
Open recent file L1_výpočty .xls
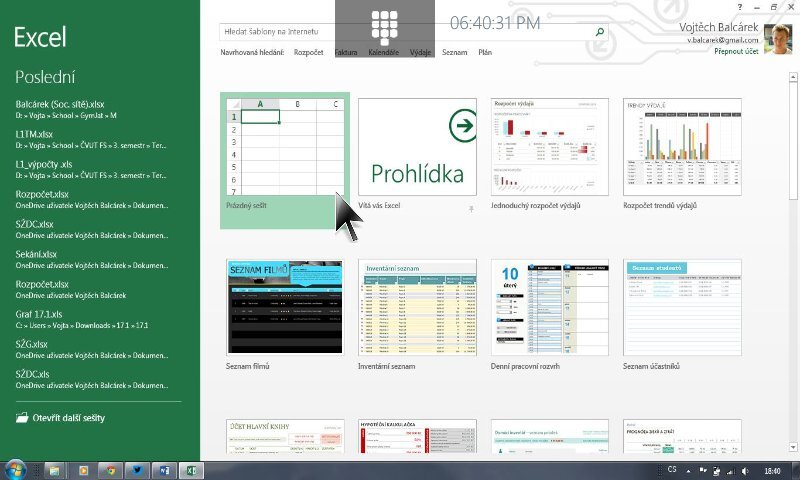[x=92, y=169]
